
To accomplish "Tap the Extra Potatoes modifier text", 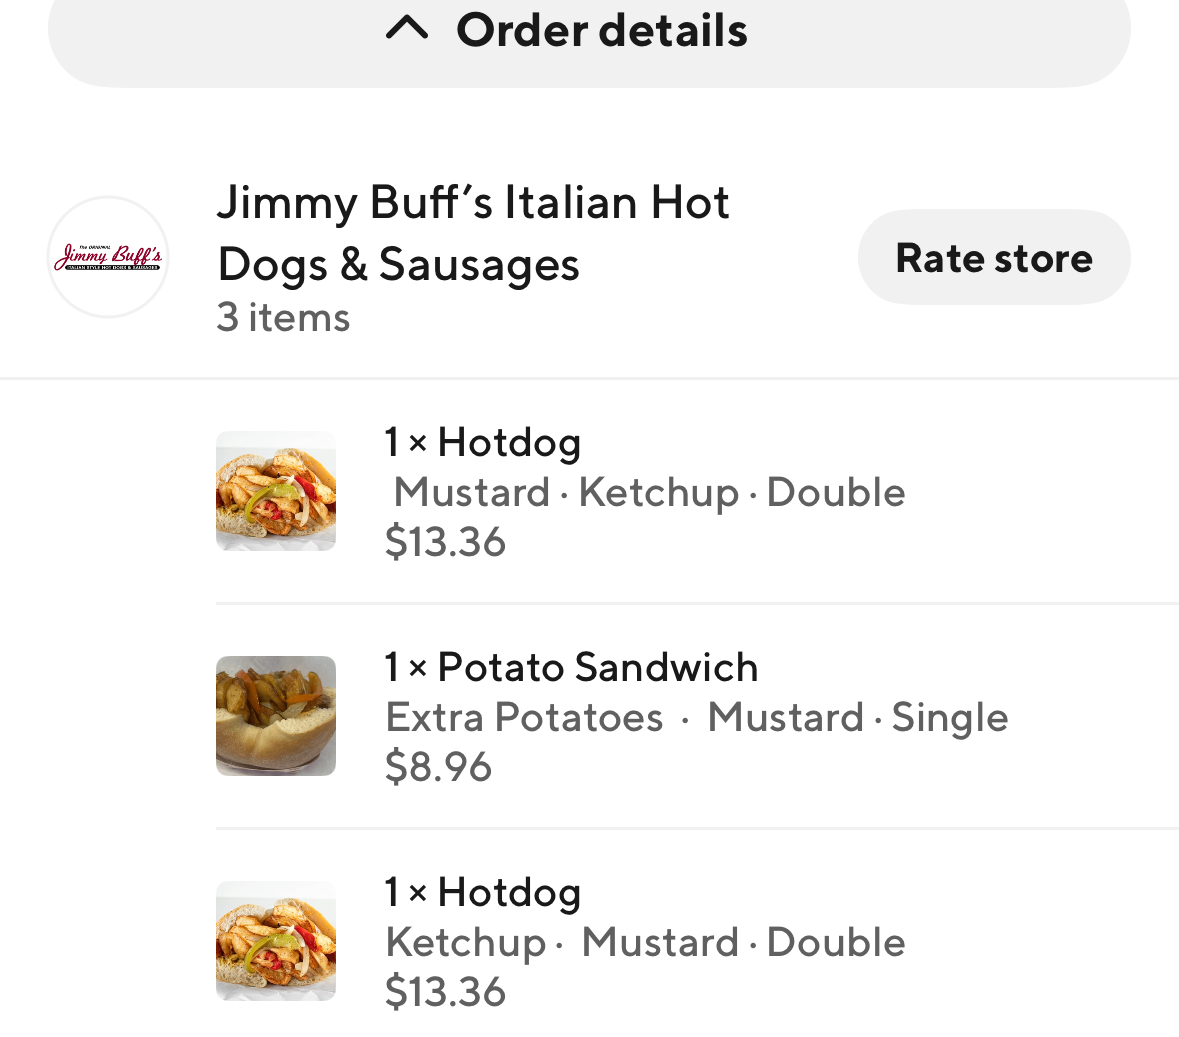I will tap(524, 717).
